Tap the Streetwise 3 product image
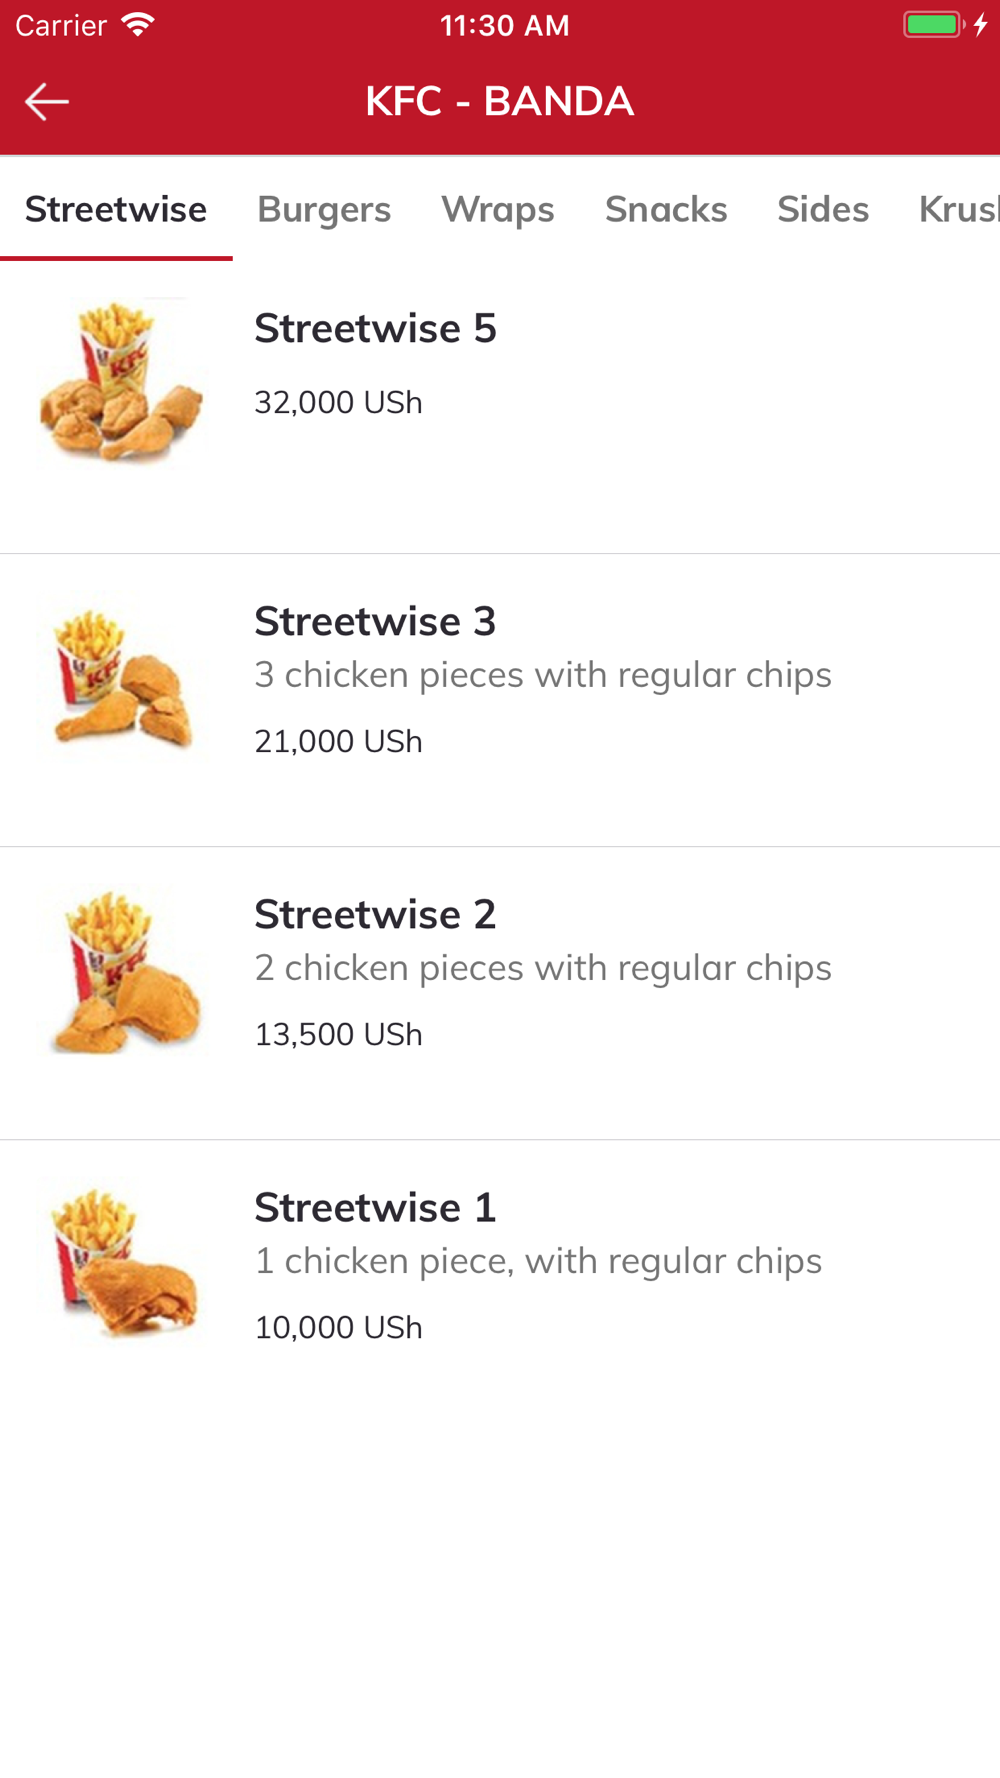Viewport: 1000px width, 1778px height. (x=123, y=676)
